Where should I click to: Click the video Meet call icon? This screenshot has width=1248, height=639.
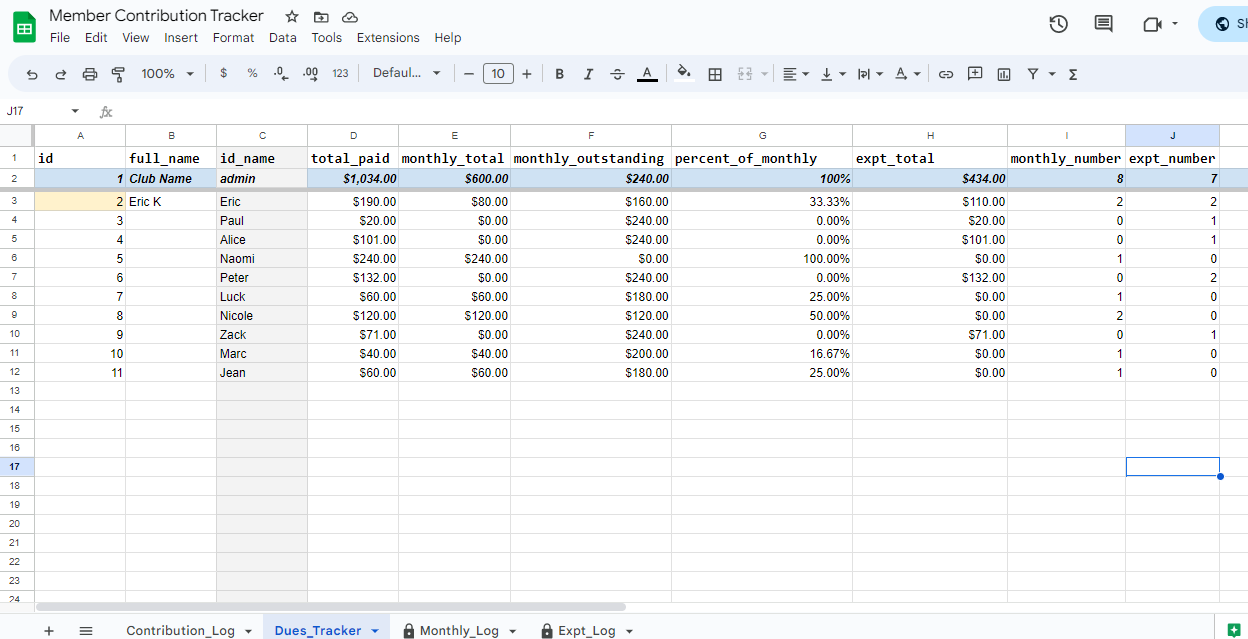pos(1152,24)
